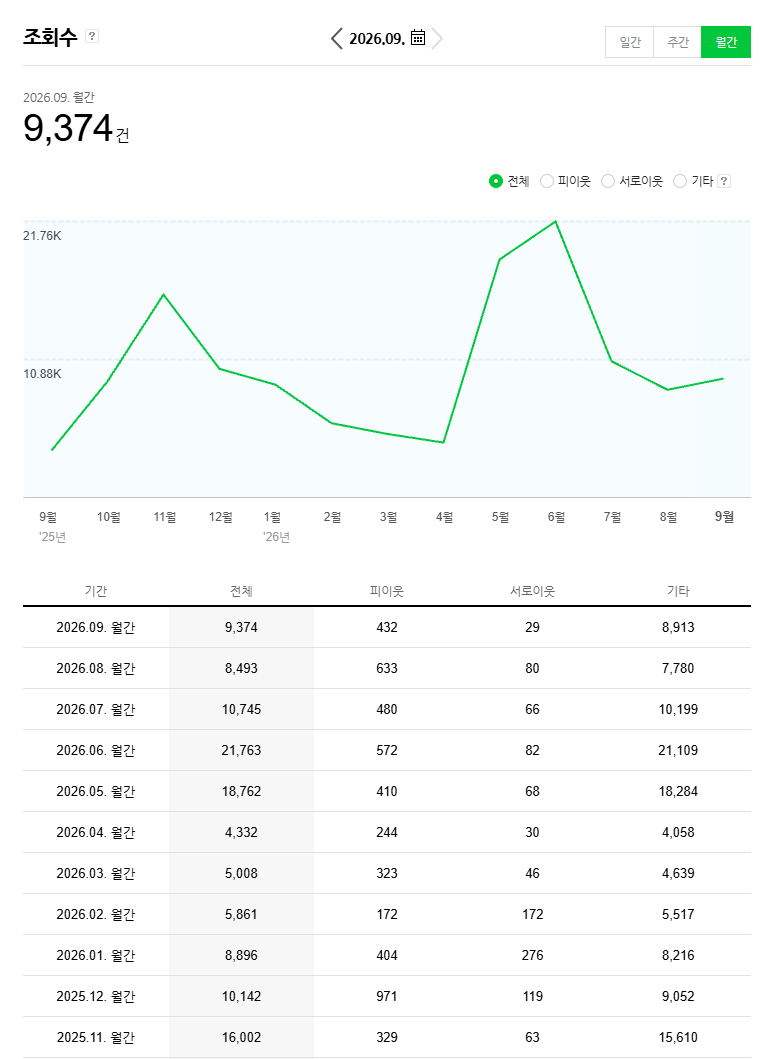
Task: Click the 18,762 total views cell
Action: [x=241, y=792]
